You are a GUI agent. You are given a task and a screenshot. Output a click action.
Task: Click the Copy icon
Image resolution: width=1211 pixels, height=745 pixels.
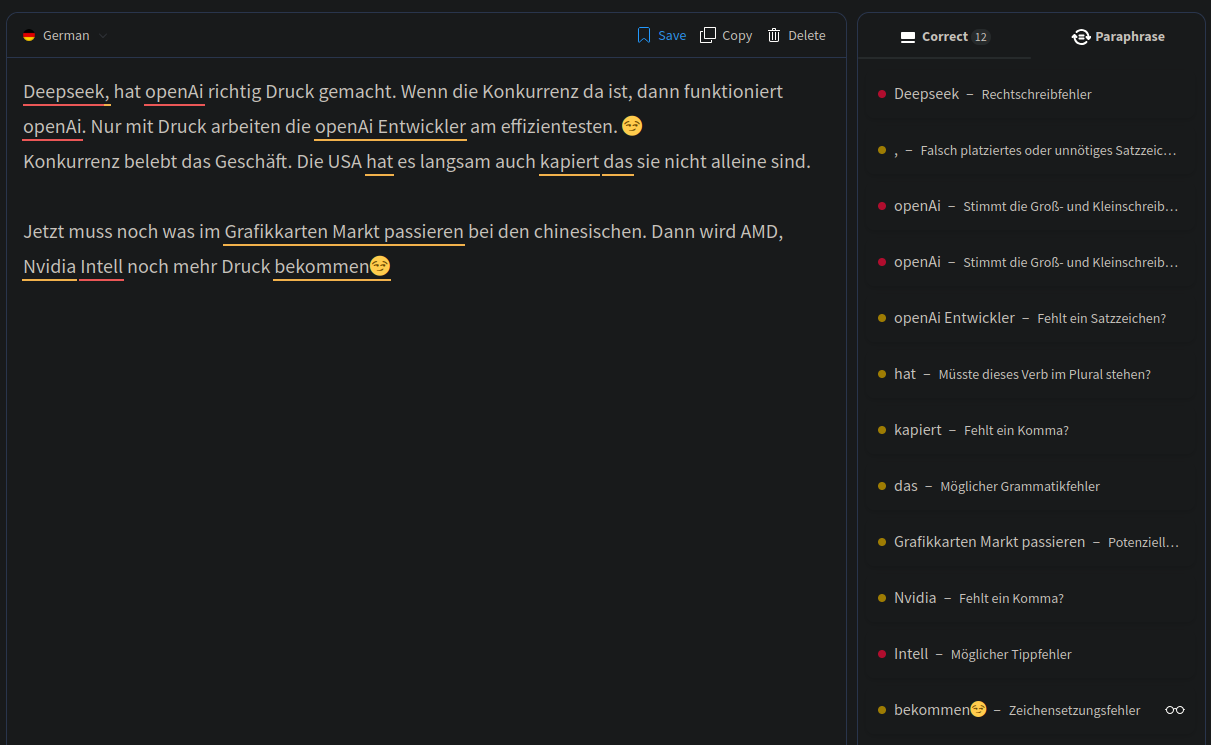click(708, 35)
